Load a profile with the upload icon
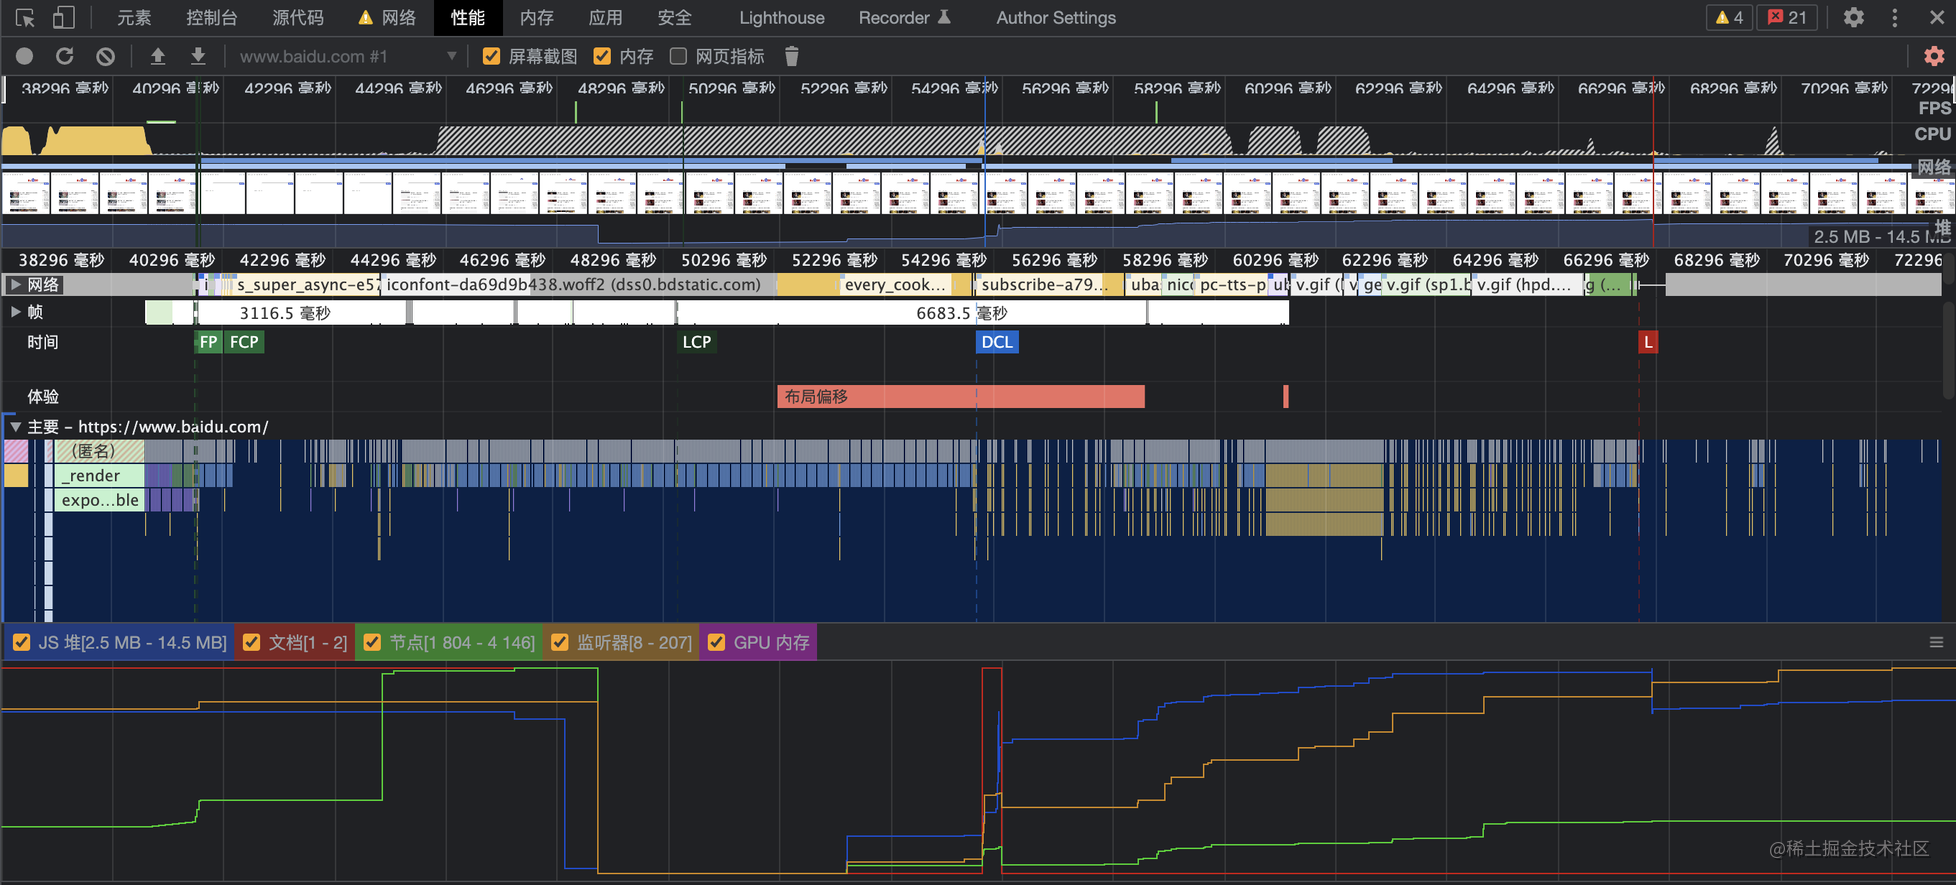 tap(158, 57)
